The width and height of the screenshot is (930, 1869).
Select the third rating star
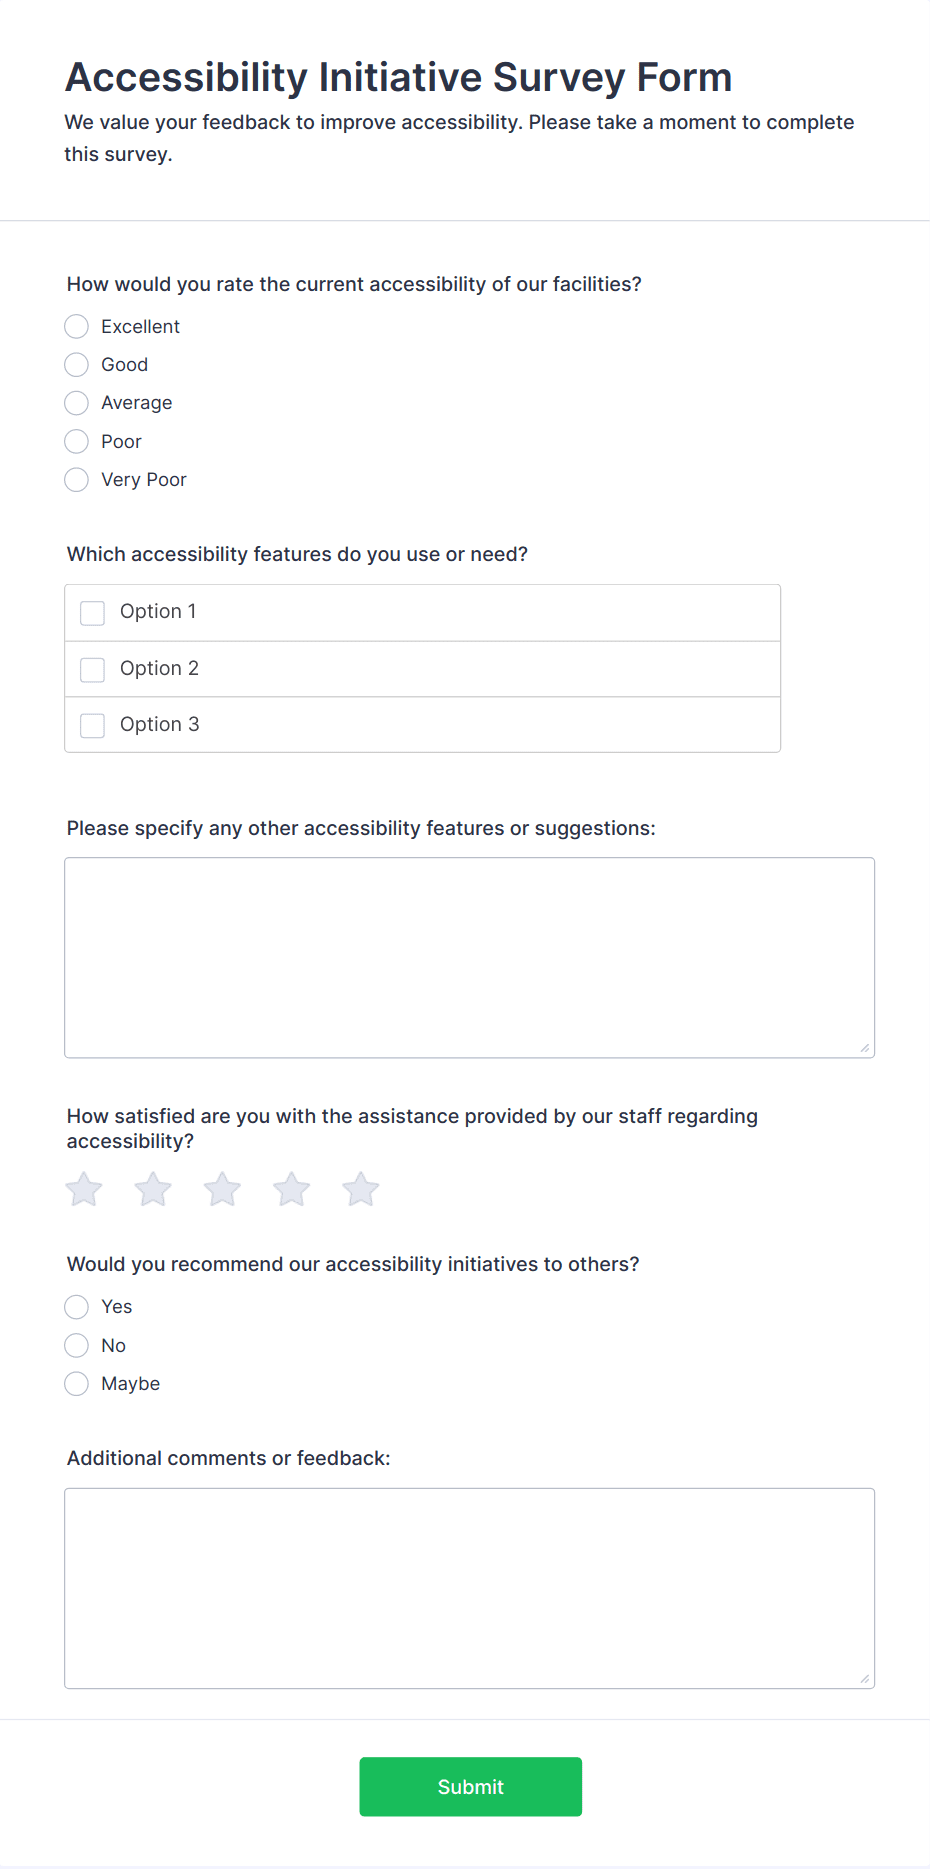[x=222, y=1190]
